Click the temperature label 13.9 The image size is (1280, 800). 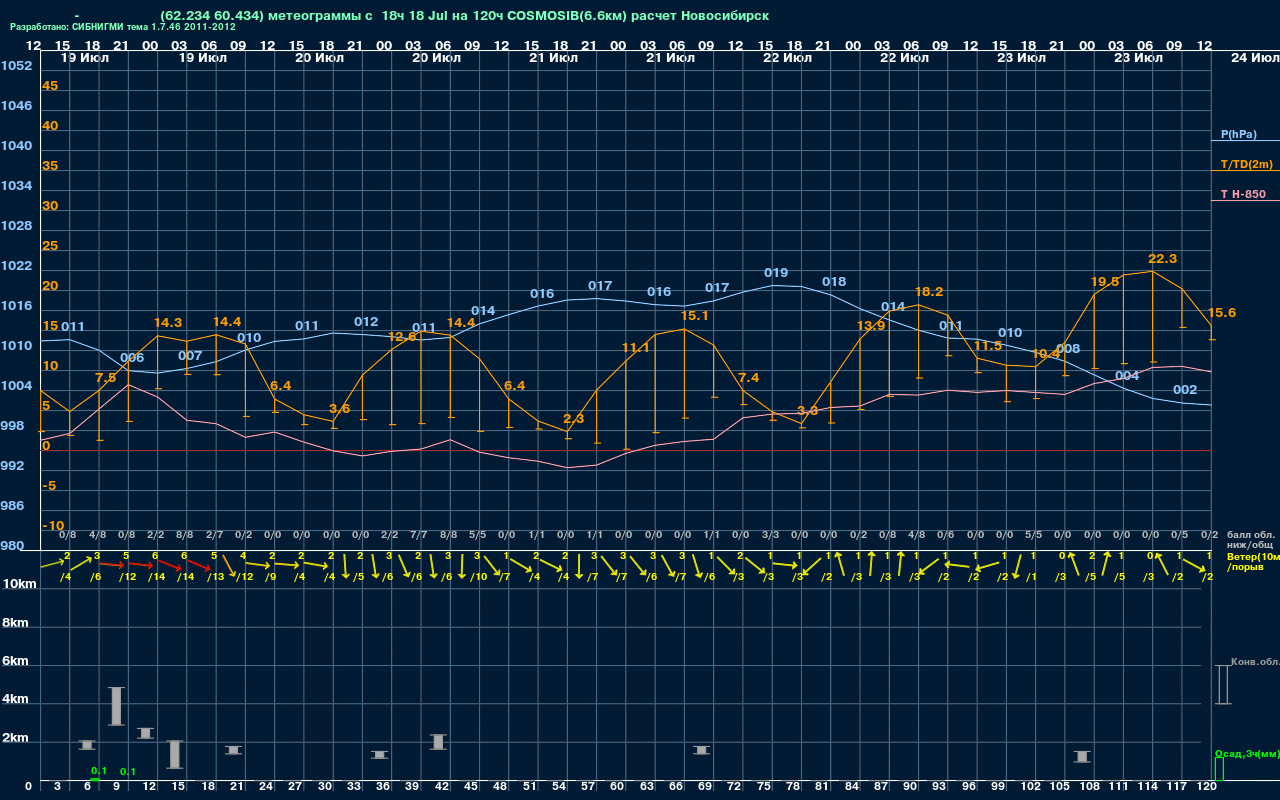[x=871, y=326]
